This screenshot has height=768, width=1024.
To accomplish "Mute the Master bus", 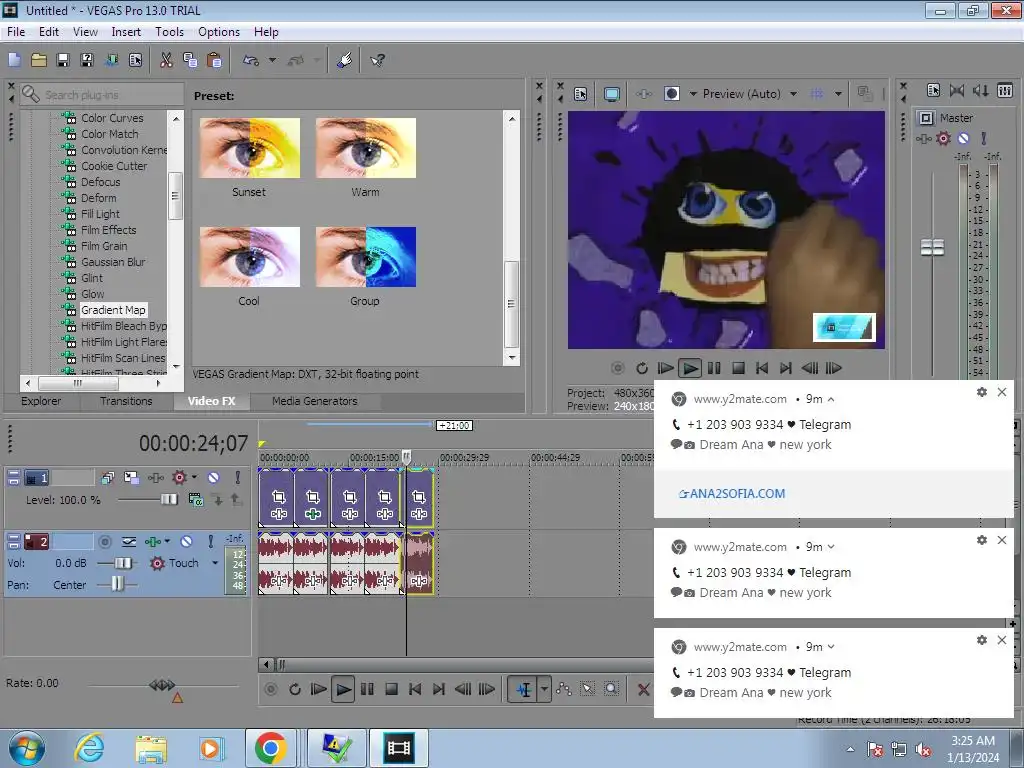I will [x=963, y=138].
